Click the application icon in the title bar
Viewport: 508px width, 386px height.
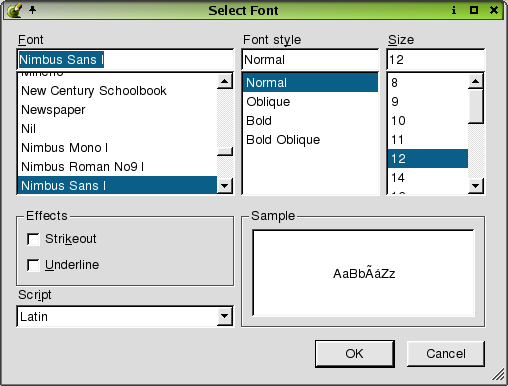point(14,10)
